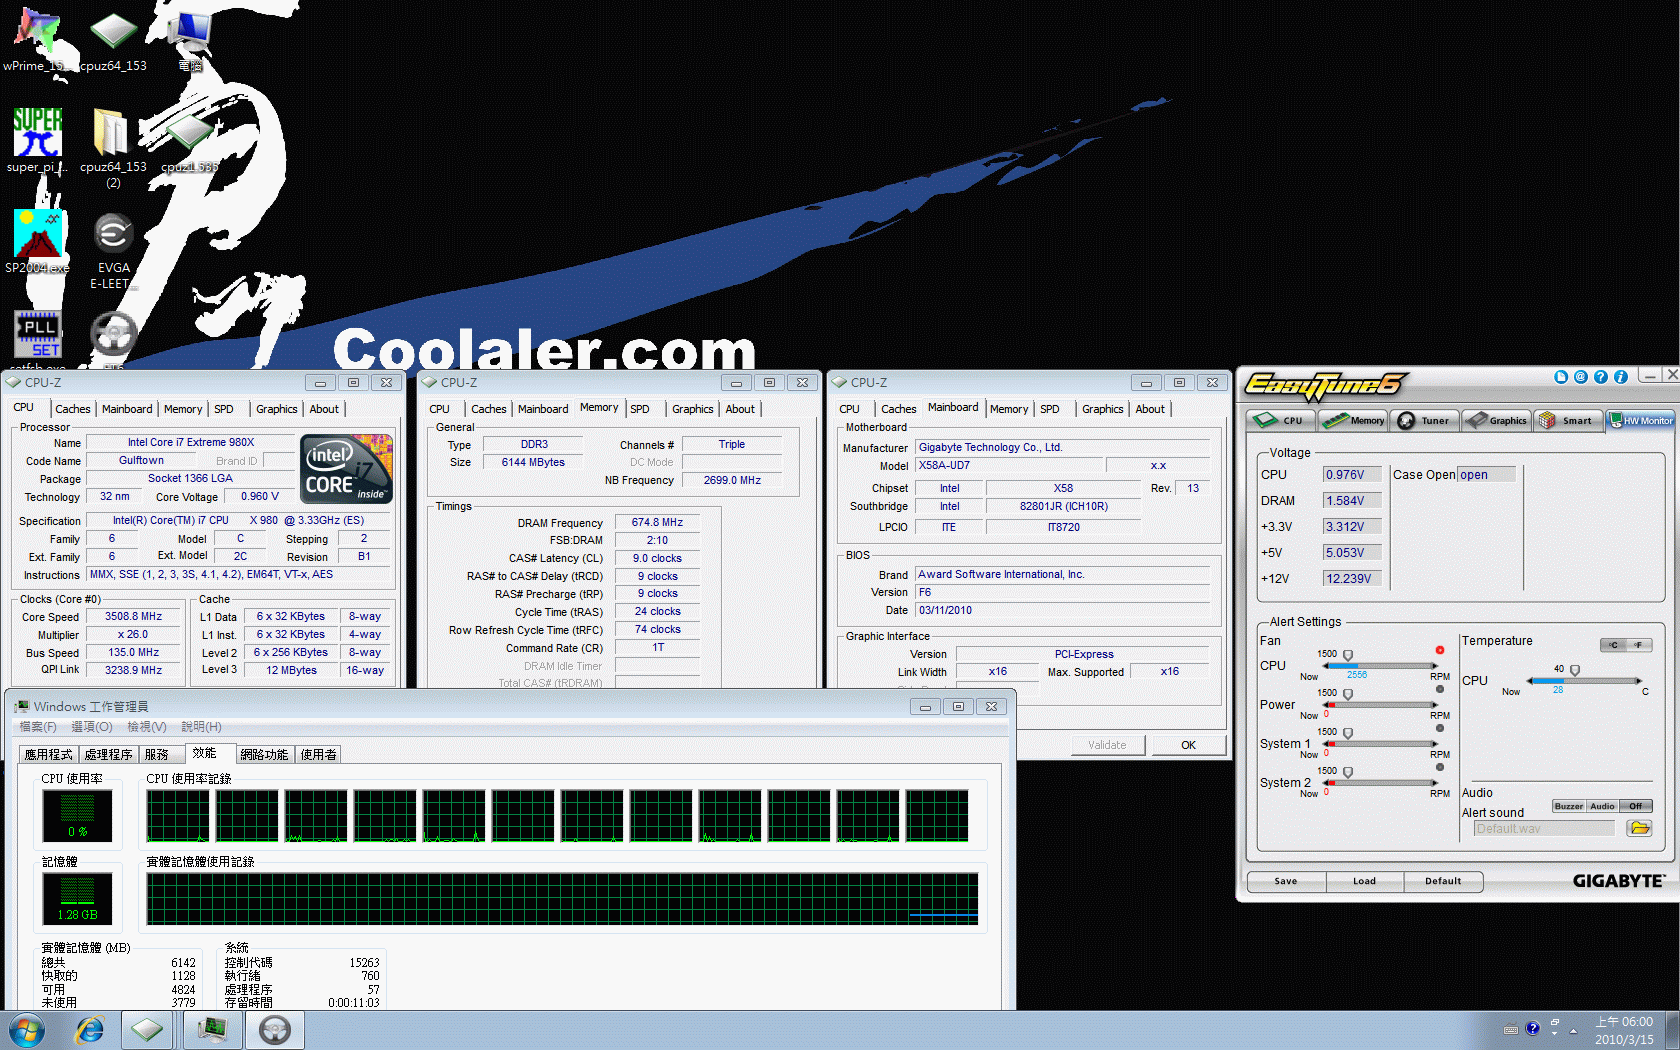Click the 674.8 MHz DRAM Frequency value
The width and height of the screenshot is (1680, 1050).
pyautogui.click(x=657, y=522)
